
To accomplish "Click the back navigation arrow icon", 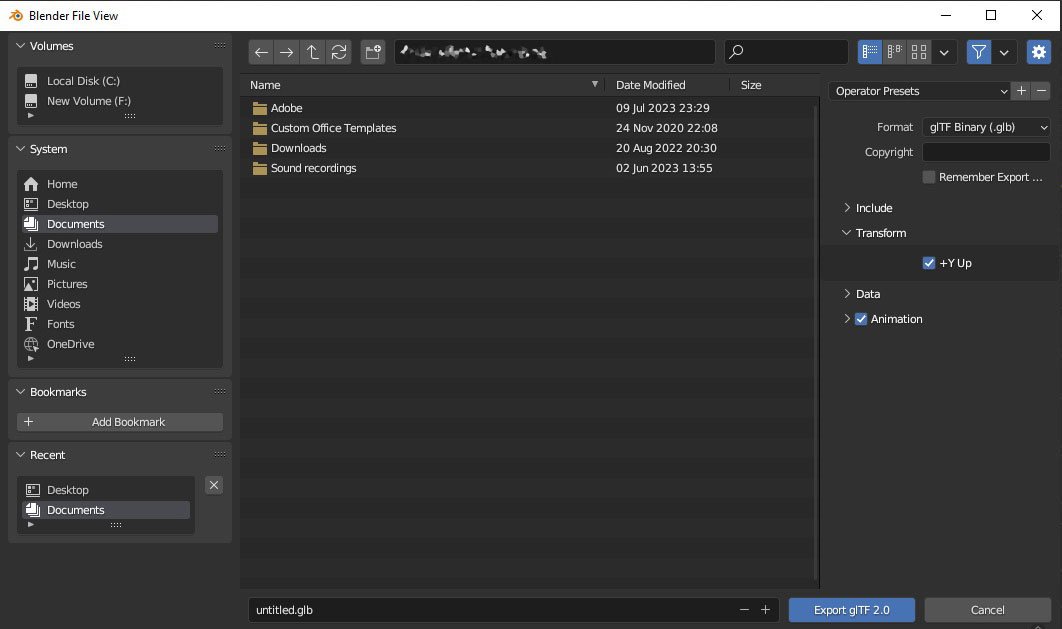I will coord(261,52).
